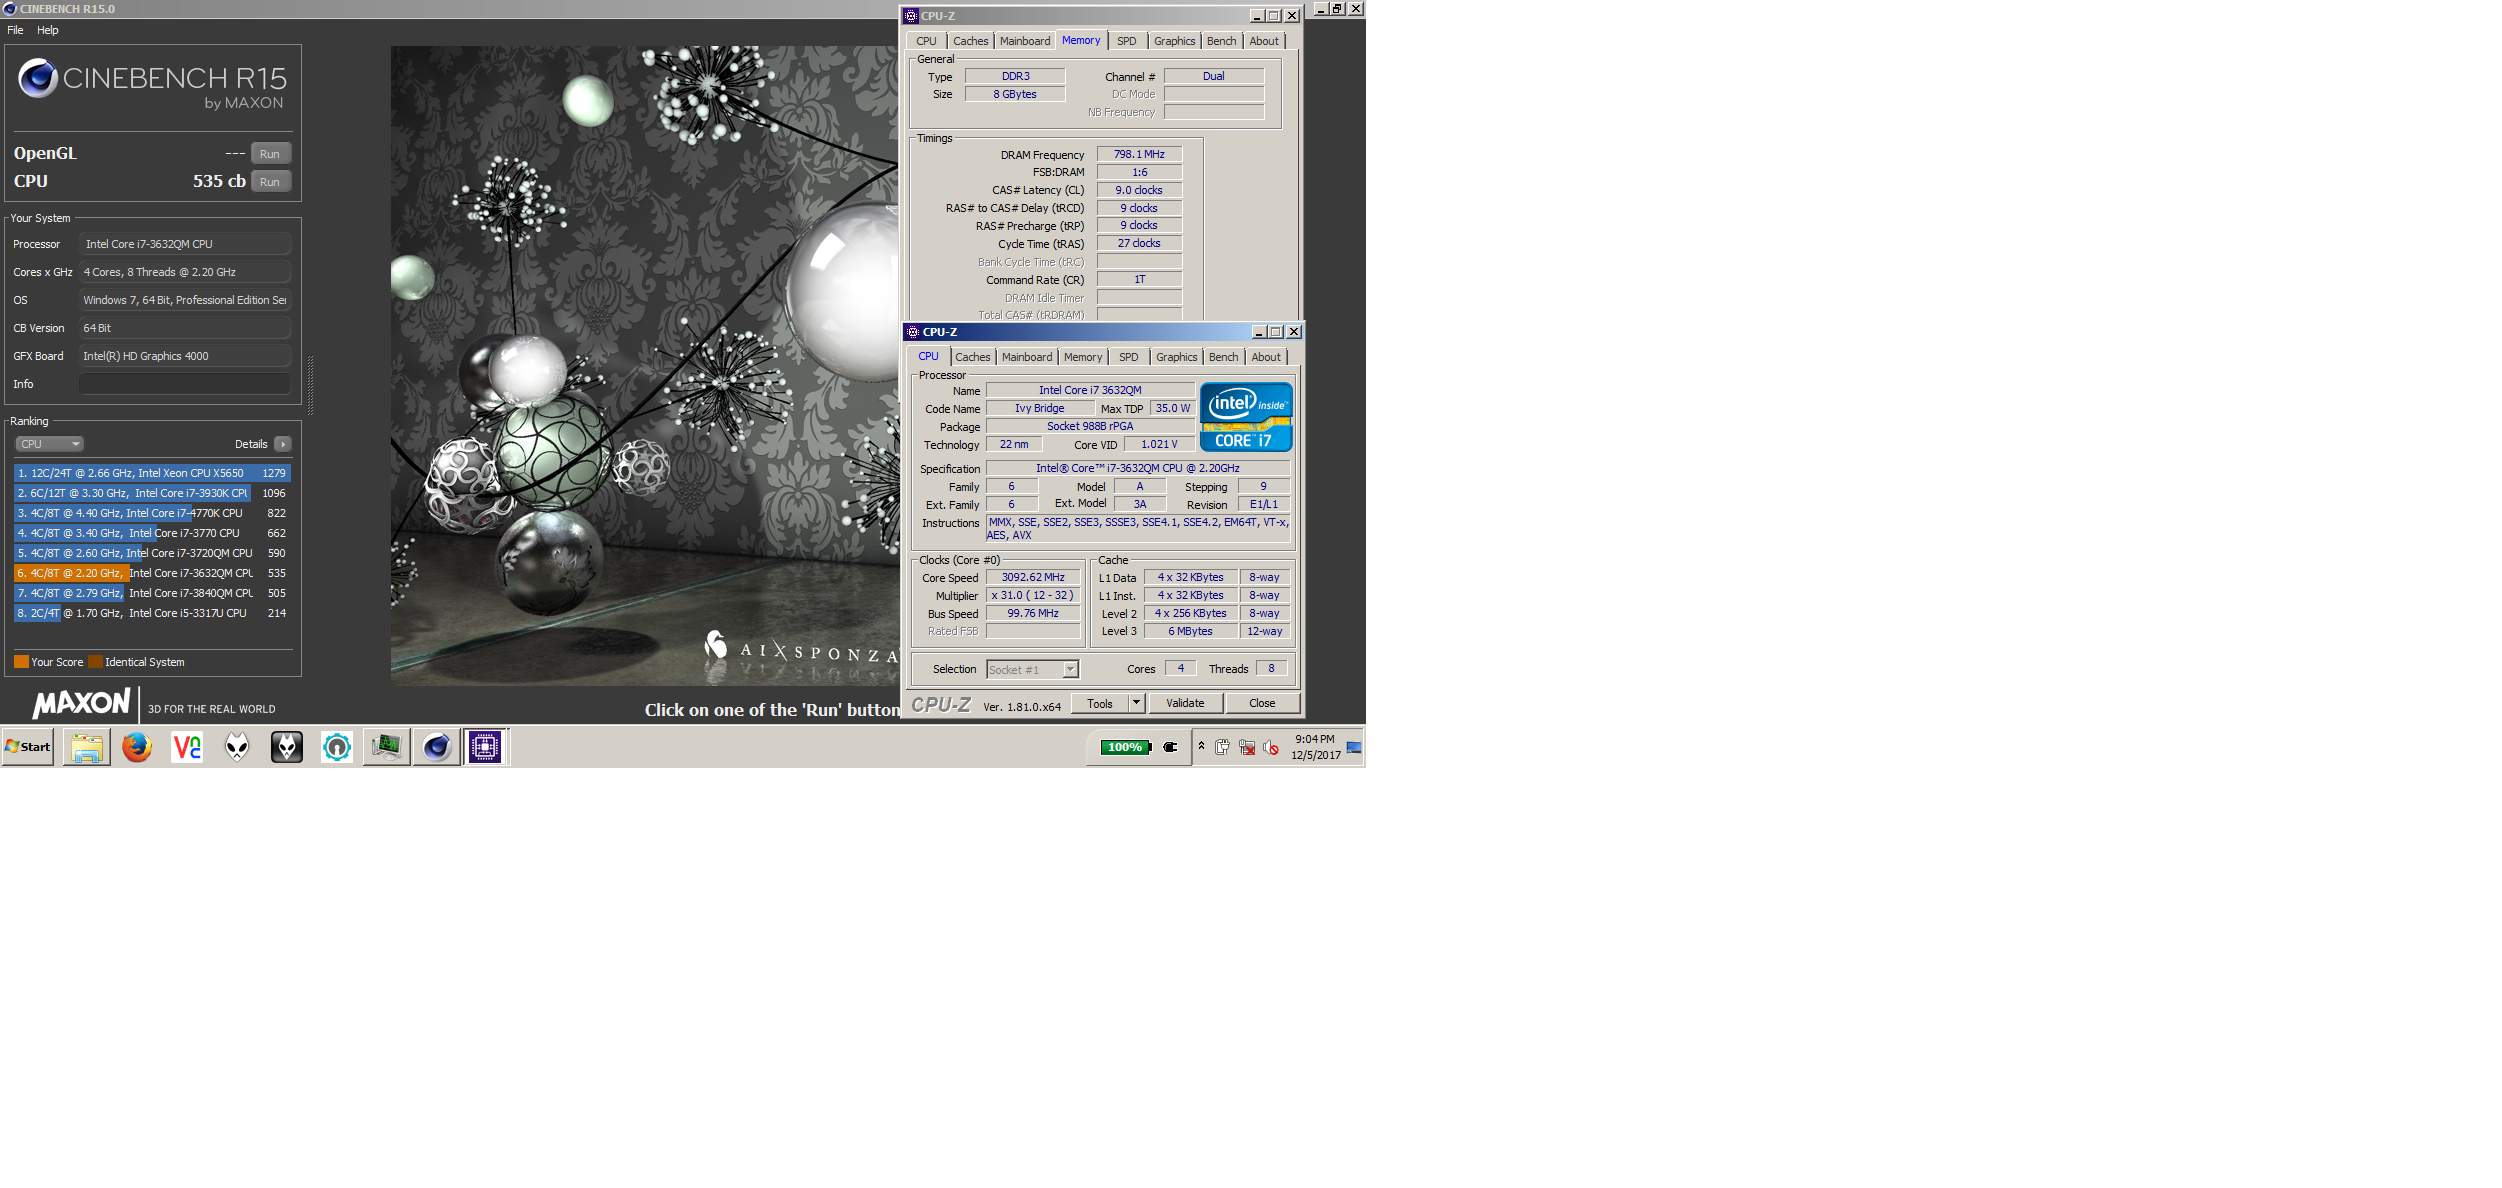Open Mainboard tab in front CPU-Z window

pyautogui.click(x=1027, y=357)
